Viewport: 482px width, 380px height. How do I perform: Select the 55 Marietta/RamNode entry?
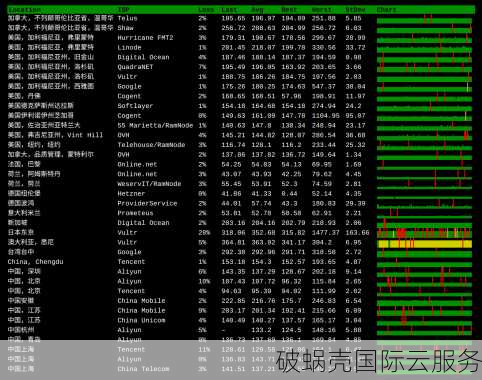[155, 126]
